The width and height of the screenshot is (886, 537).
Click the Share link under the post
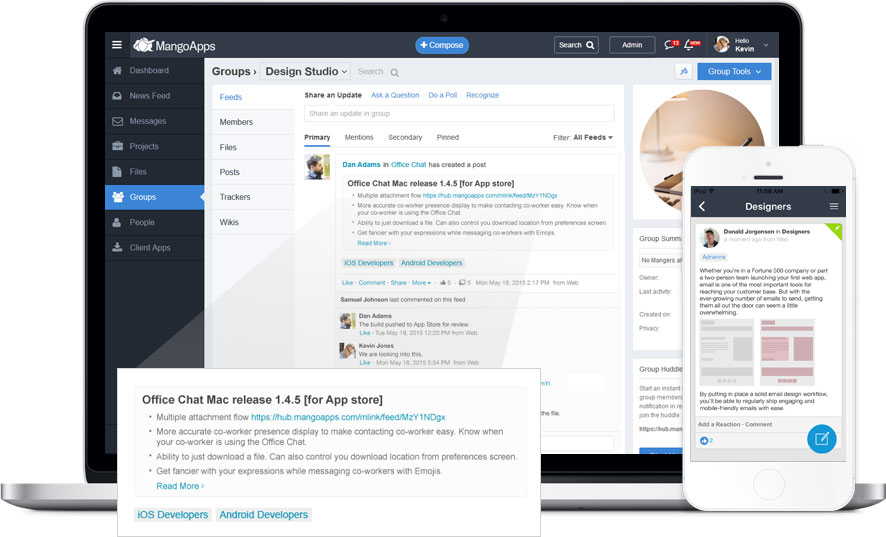(x=398, y=283)
